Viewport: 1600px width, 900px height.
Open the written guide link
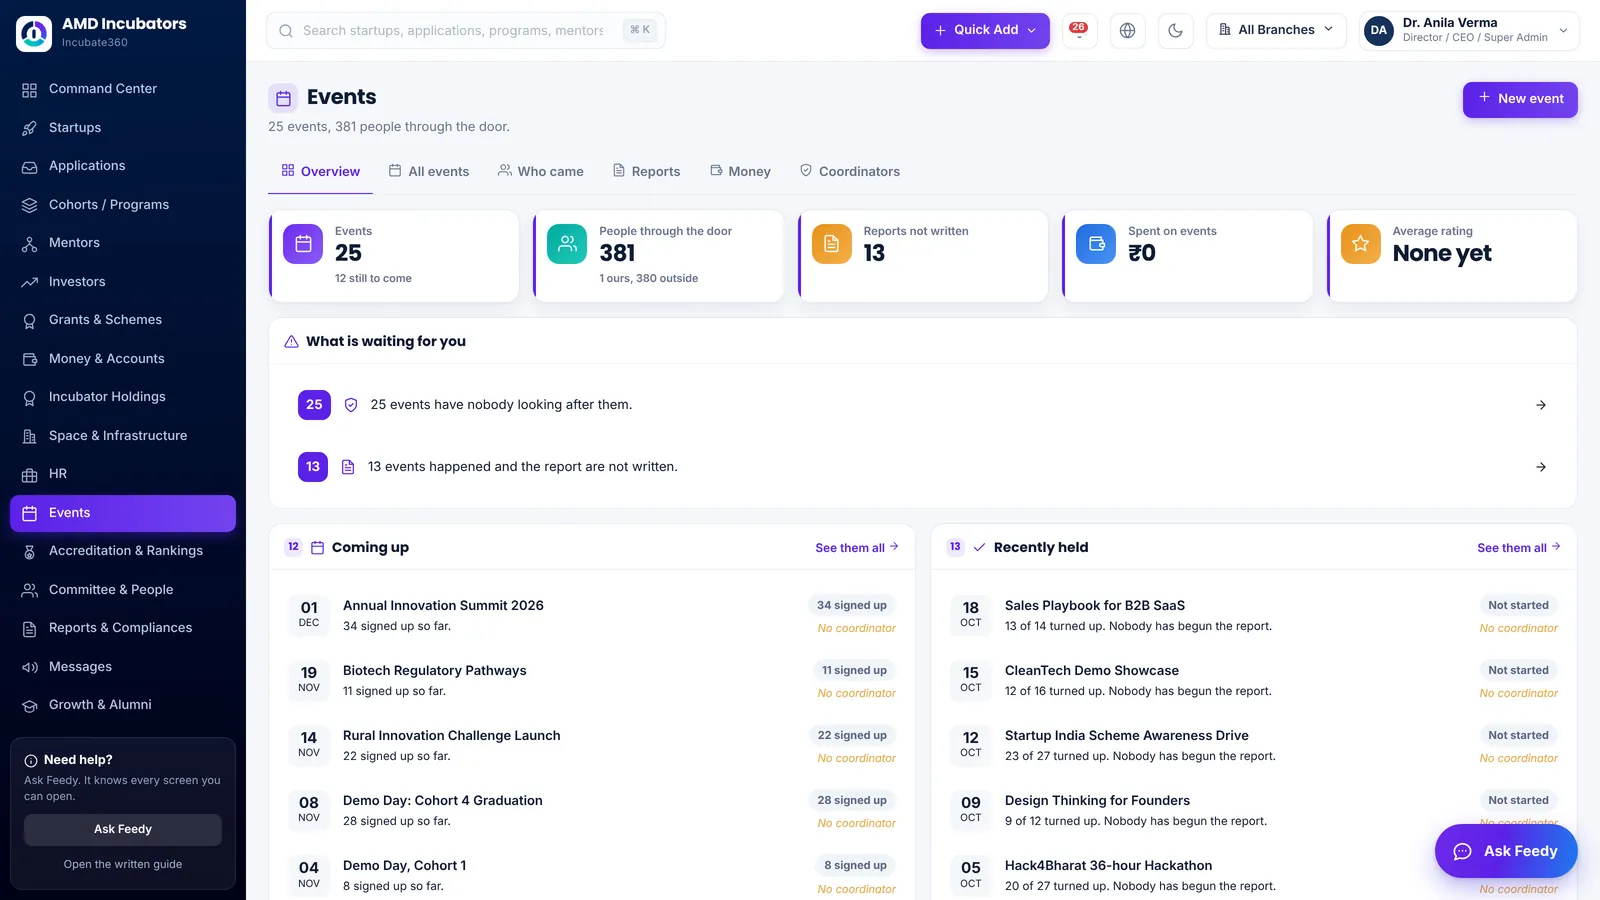123,865
